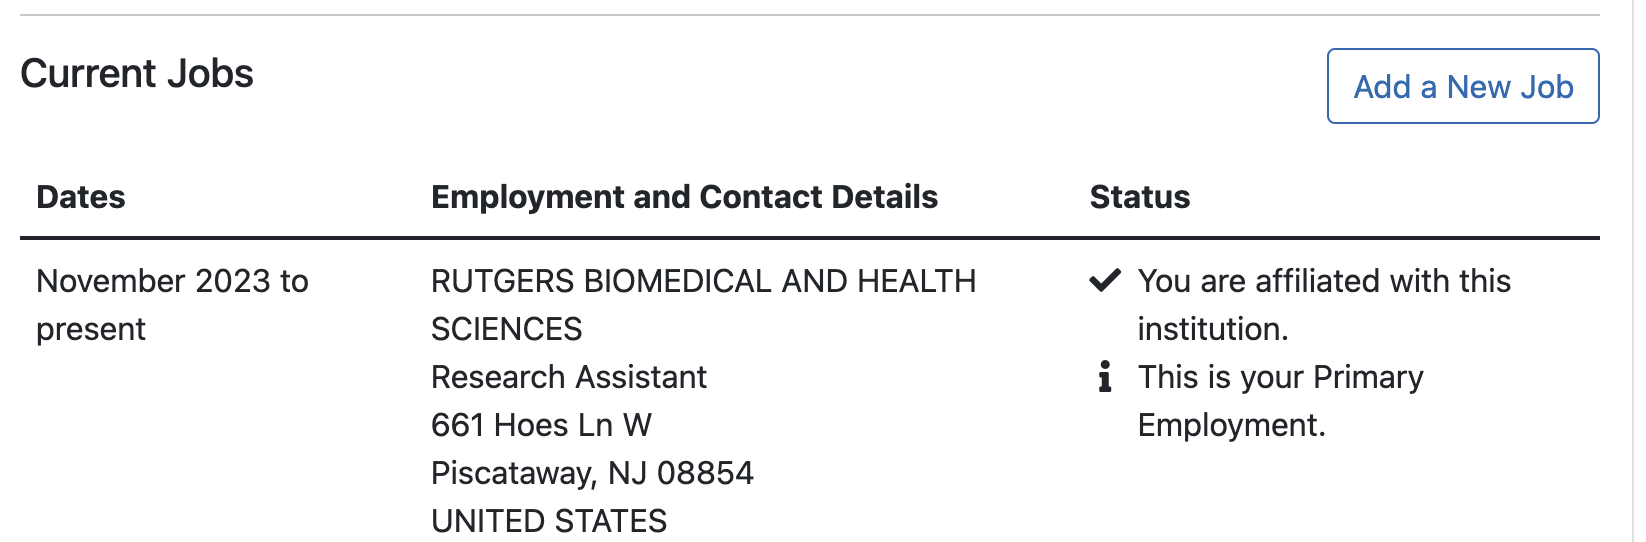
Task: Click the You are affiliated with this text
Action: coord(1324,281)
